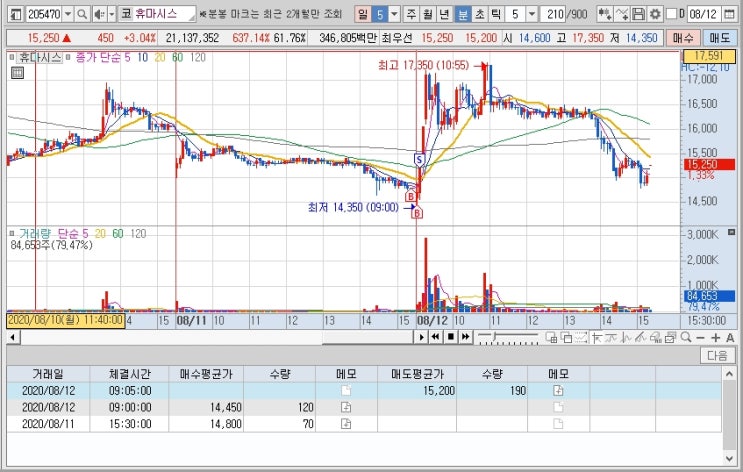743x472 pixels.
Task: Click the 205470 stock code field
Action: pyautogui.click(x=44, y=14)
